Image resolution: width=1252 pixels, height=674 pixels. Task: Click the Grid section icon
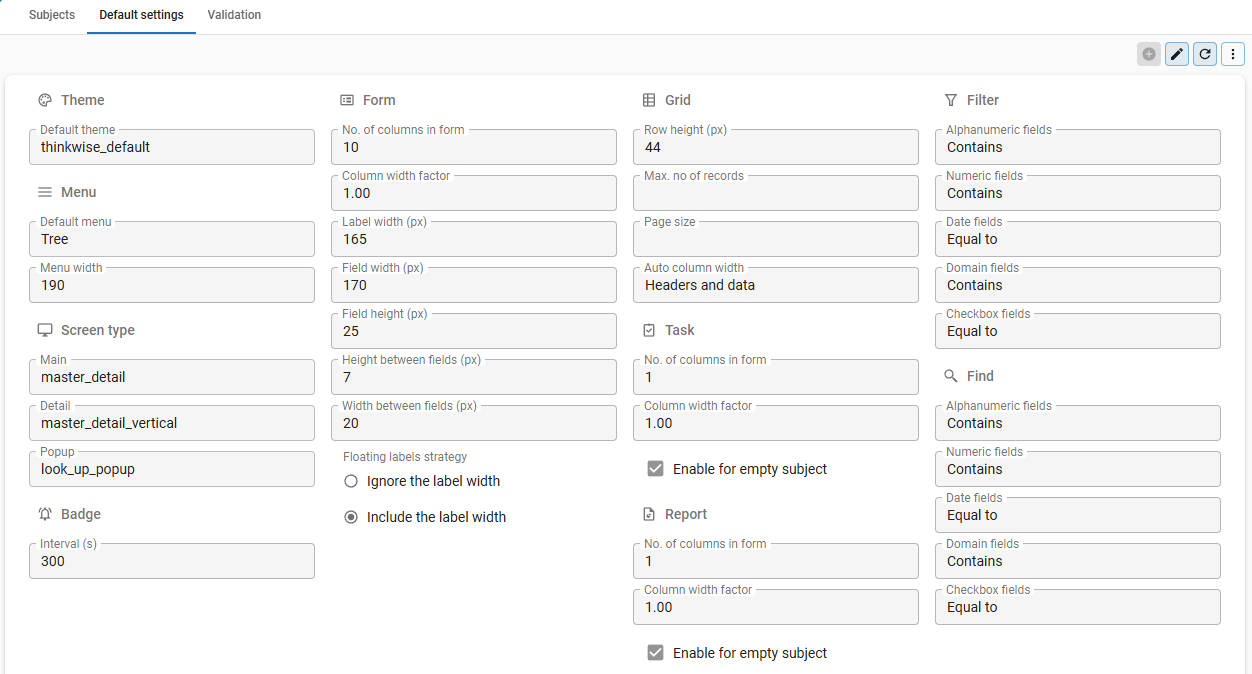click(x=648, y=99)
